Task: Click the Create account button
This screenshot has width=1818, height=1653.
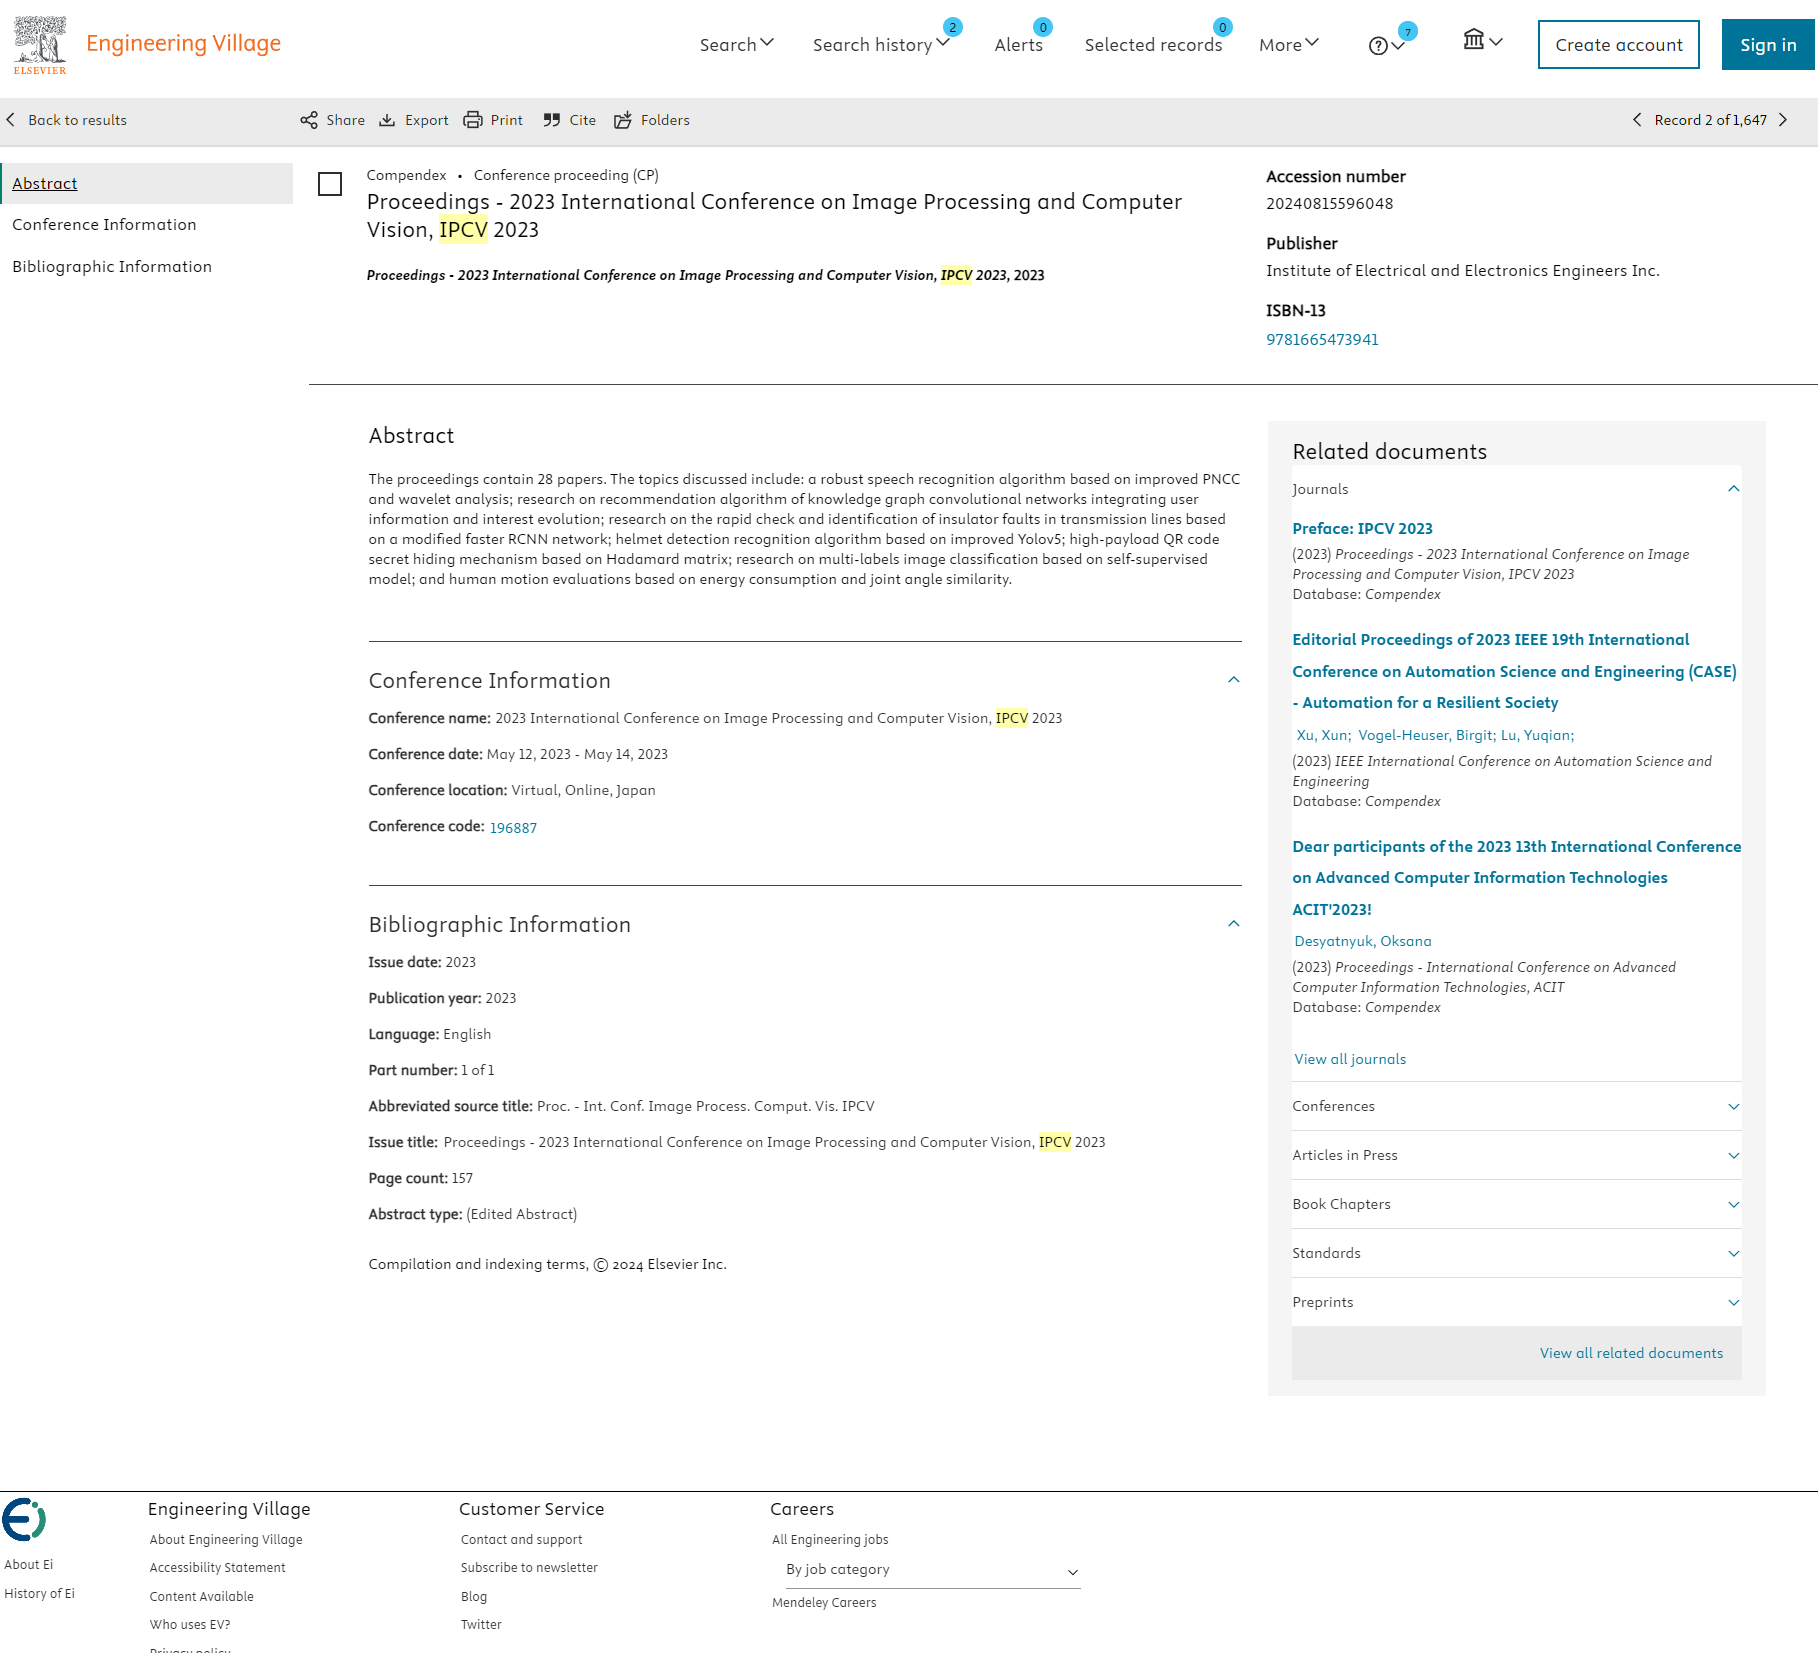Action: coord(1618,44)
